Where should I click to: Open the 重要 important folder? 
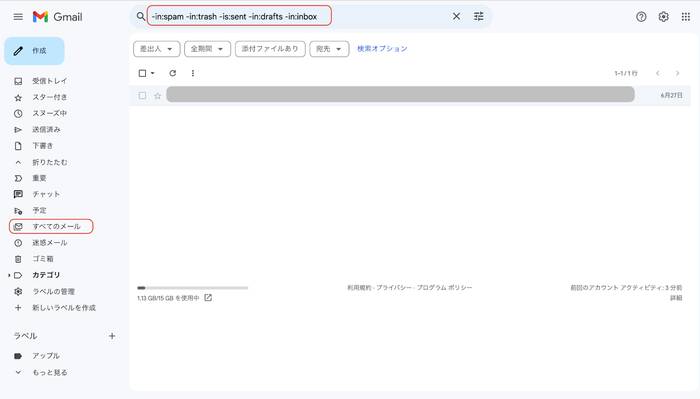click(39, 178)
